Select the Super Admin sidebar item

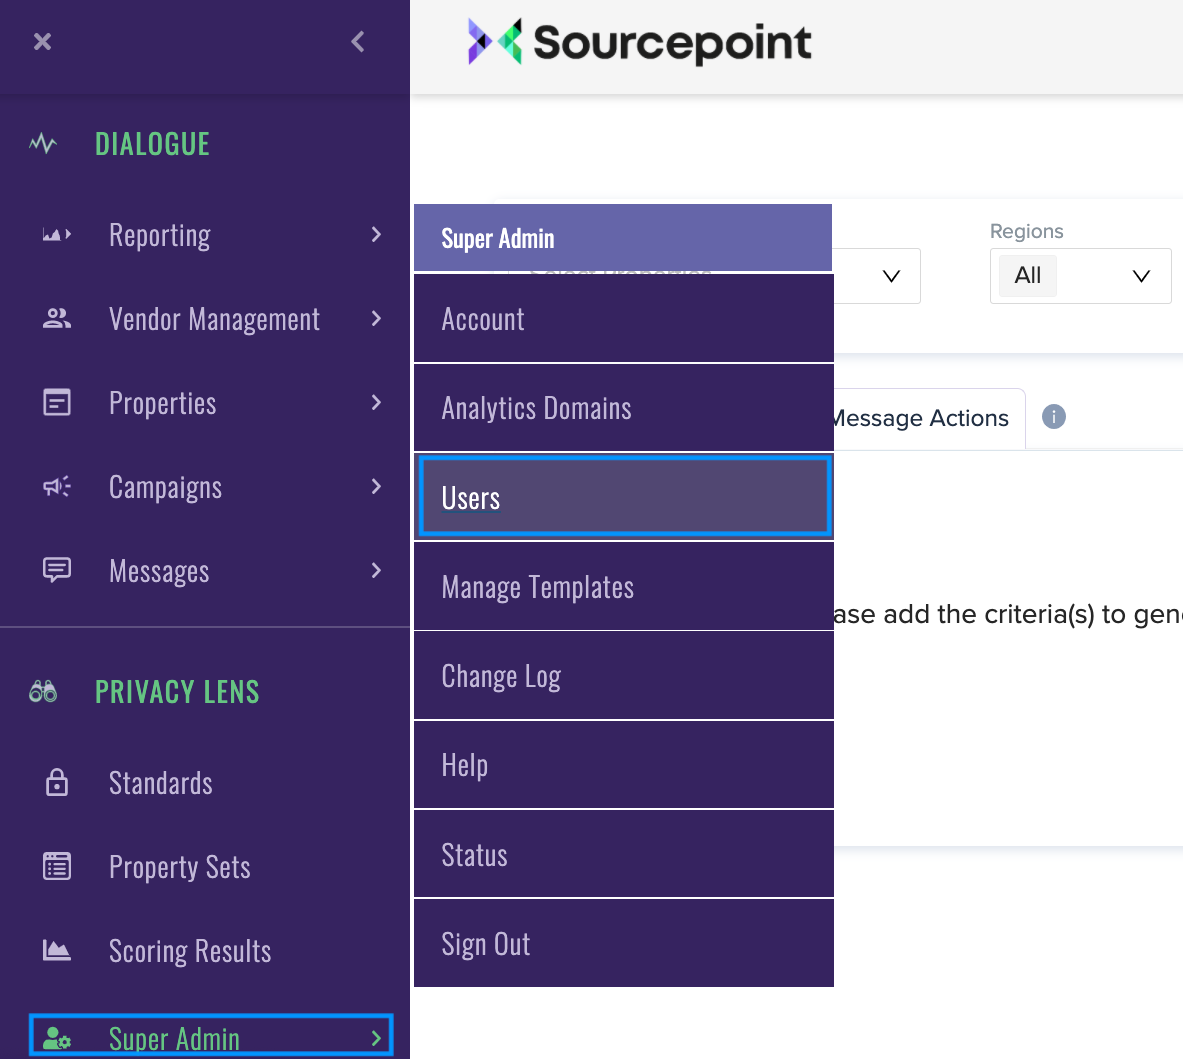210,1036
